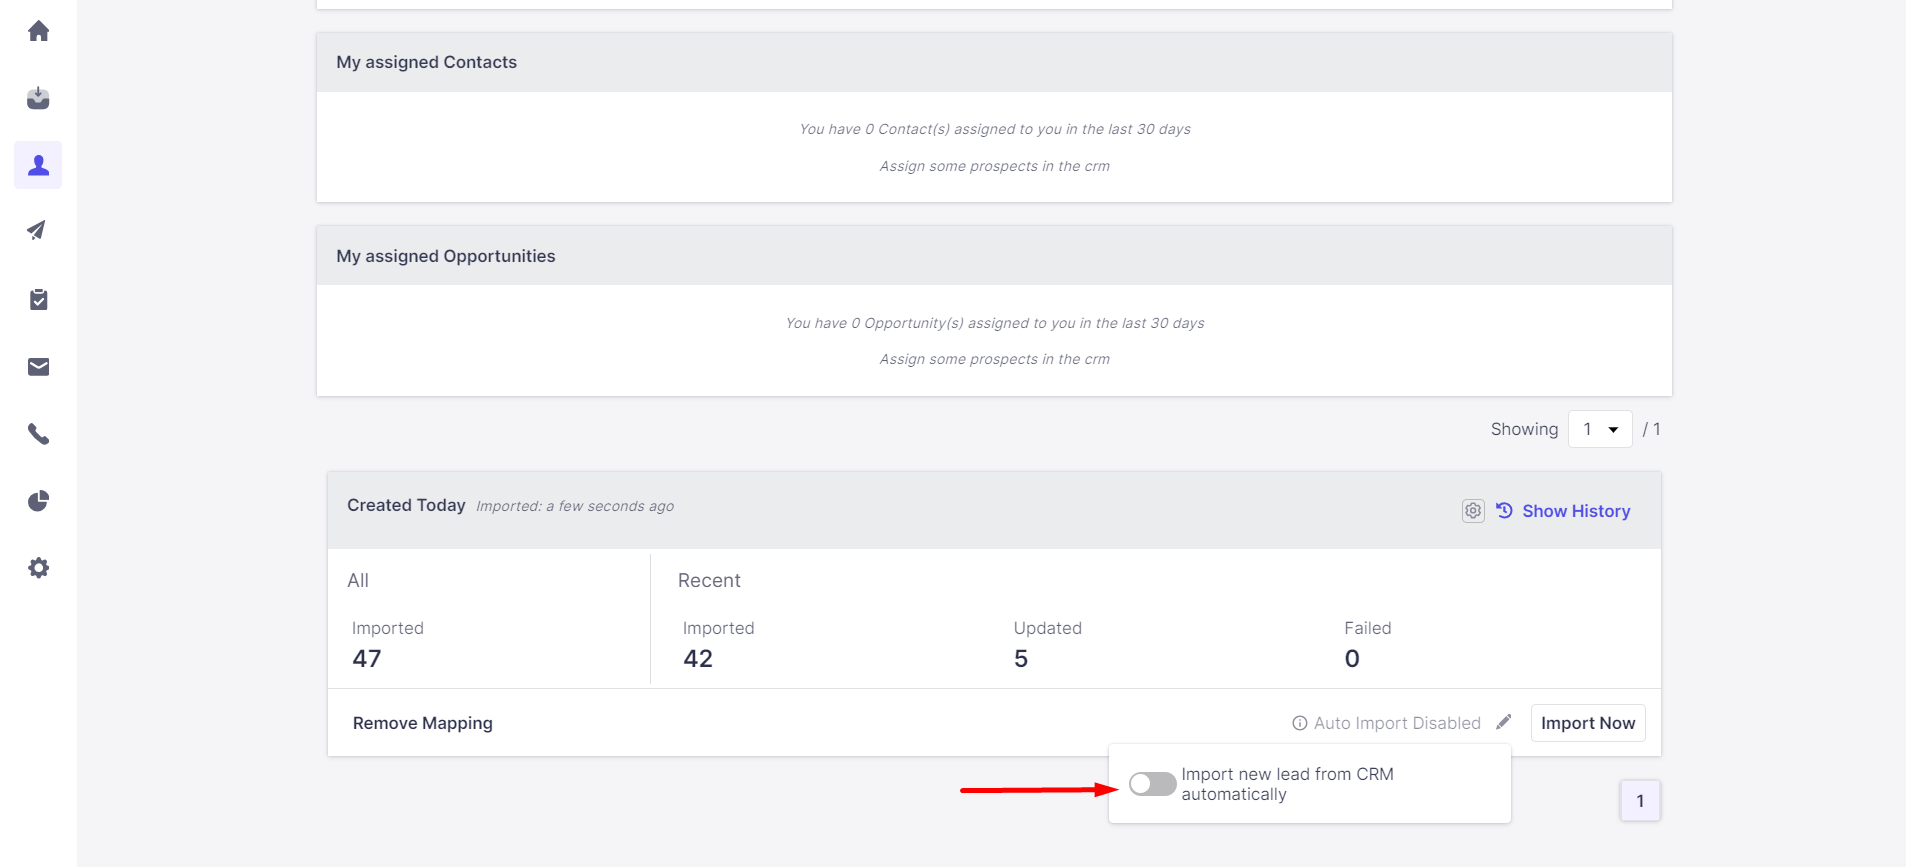Open the paper plane campaigns icon
Viewport: 1906px width, 867px height.
[38, 231]
